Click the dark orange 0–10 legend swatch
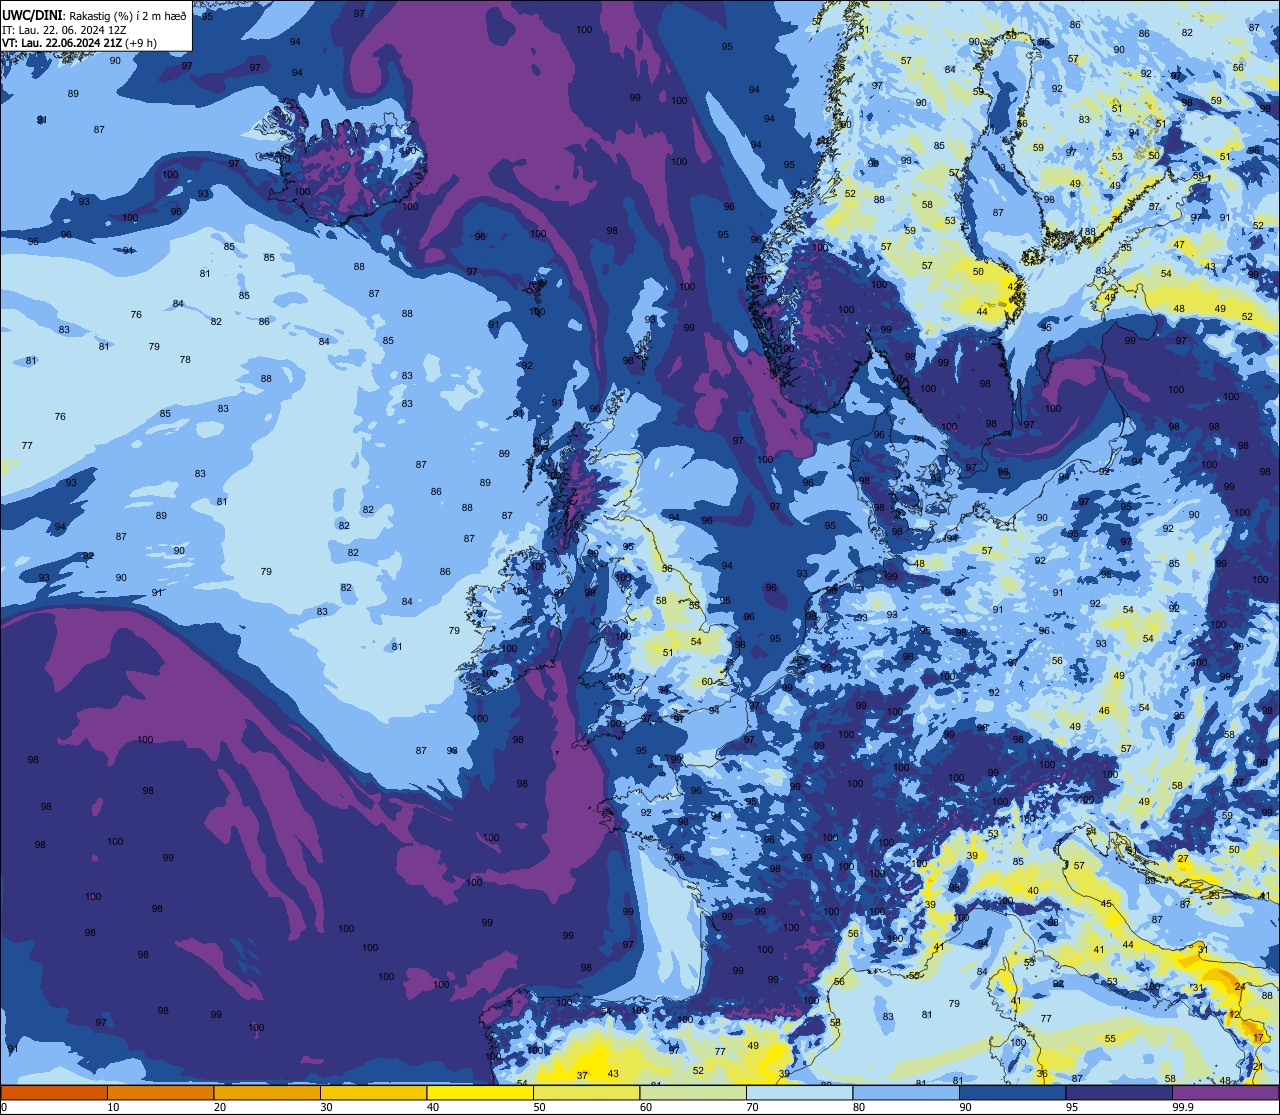The height and width of the screenshot is (1115, 1280). click(54, 1092)
